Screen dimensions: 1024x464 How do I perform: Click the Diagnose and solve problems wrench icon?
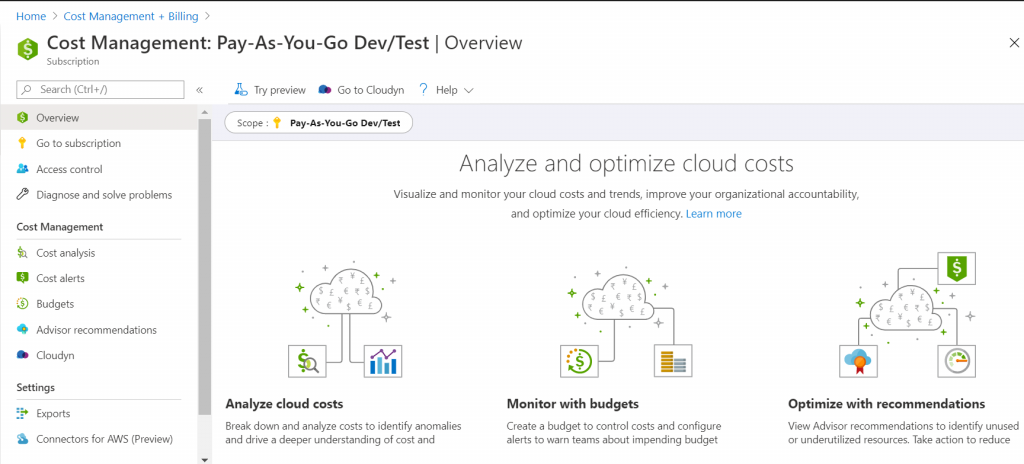[x=22, y=195]
